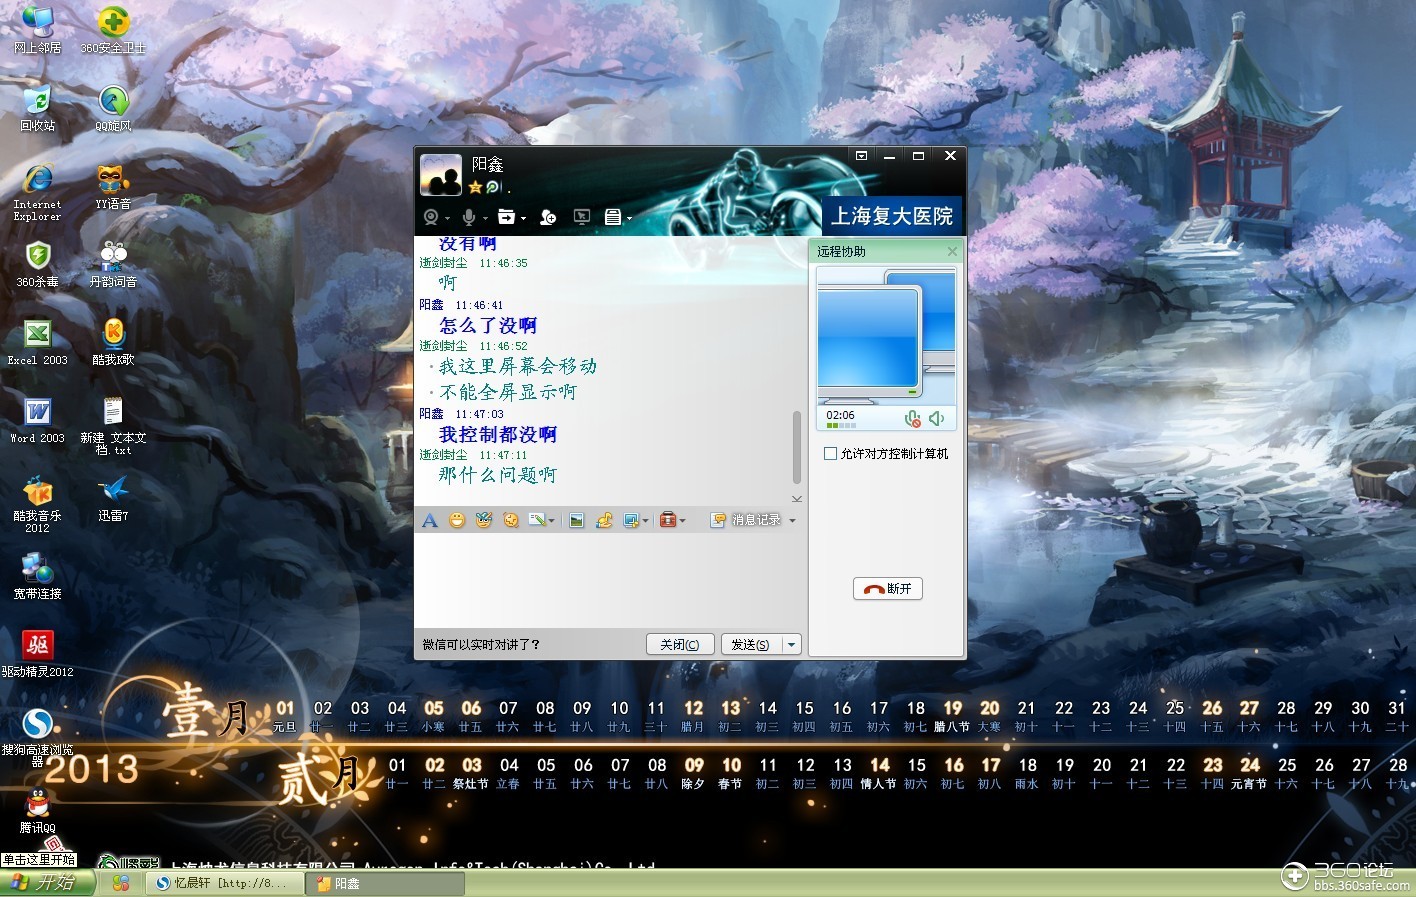Click the 微信可以实时对讲了? tip link
This screenshot has height=897, width=1416.
(x=481, y=645)
